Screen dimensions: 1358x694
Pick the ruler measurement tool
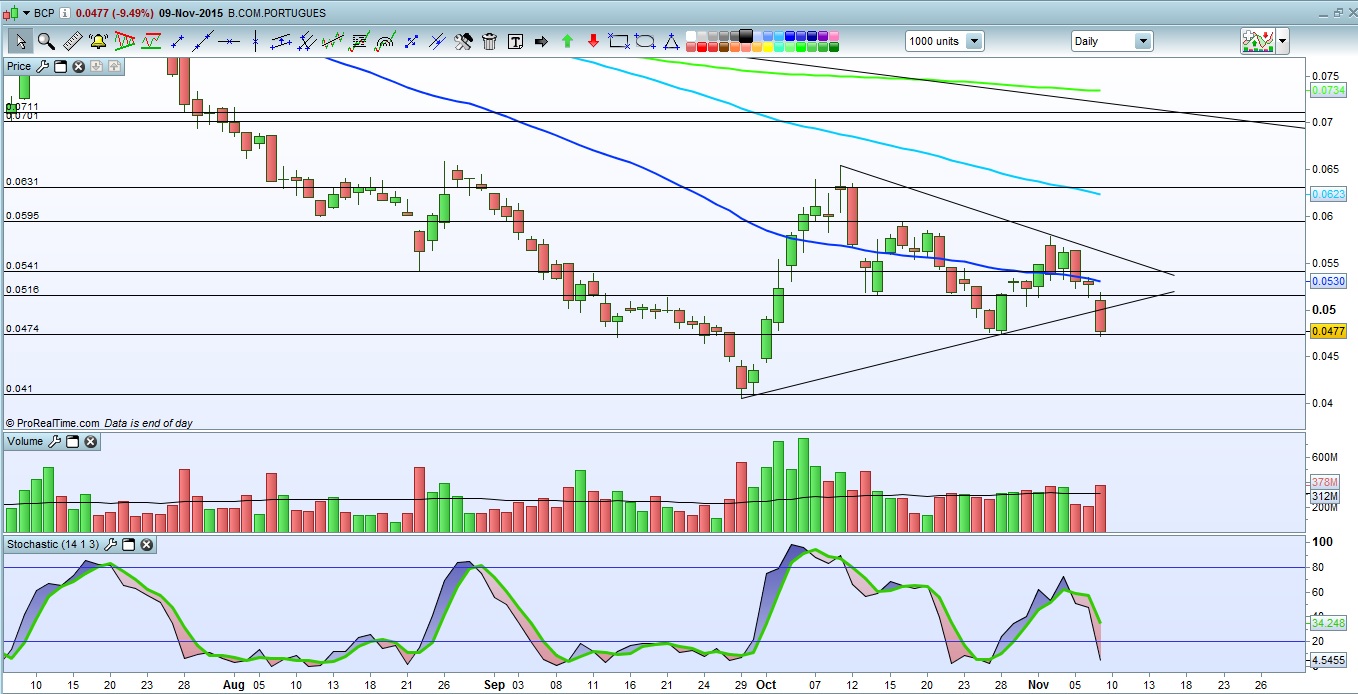(x=72, y=41)
